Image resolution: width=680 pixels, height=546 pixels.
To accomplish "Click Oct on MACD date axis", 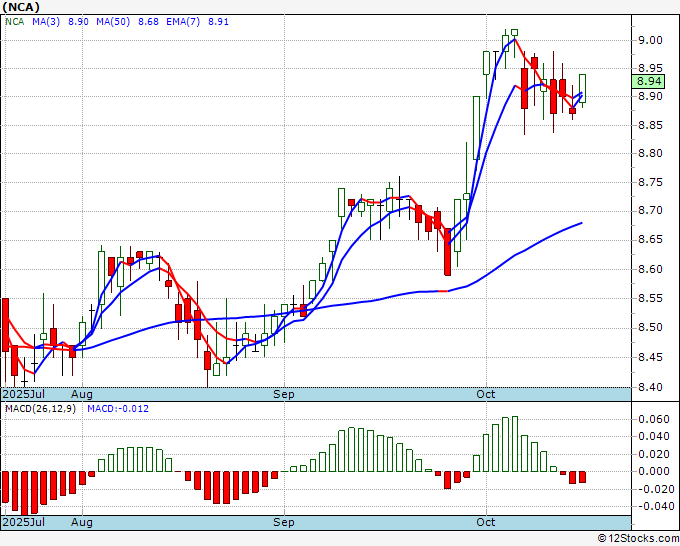I will (x=486, y=522).
